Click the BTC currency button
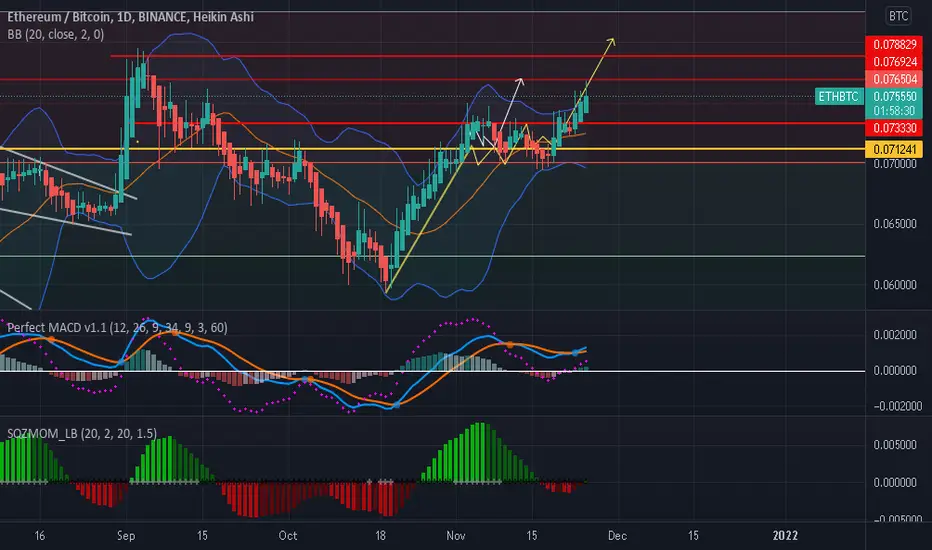Image resolution: width=932 pixels, height=550 pixels. (898, 16)
